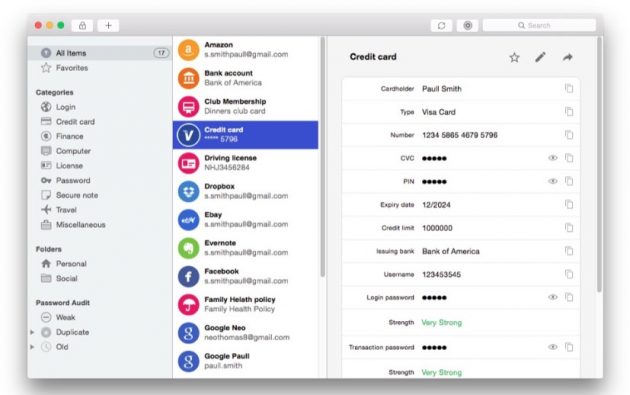Open the Driving license item
Viewport: 630px width, 395px height.
pyautogui.click(x=245, y=163)
